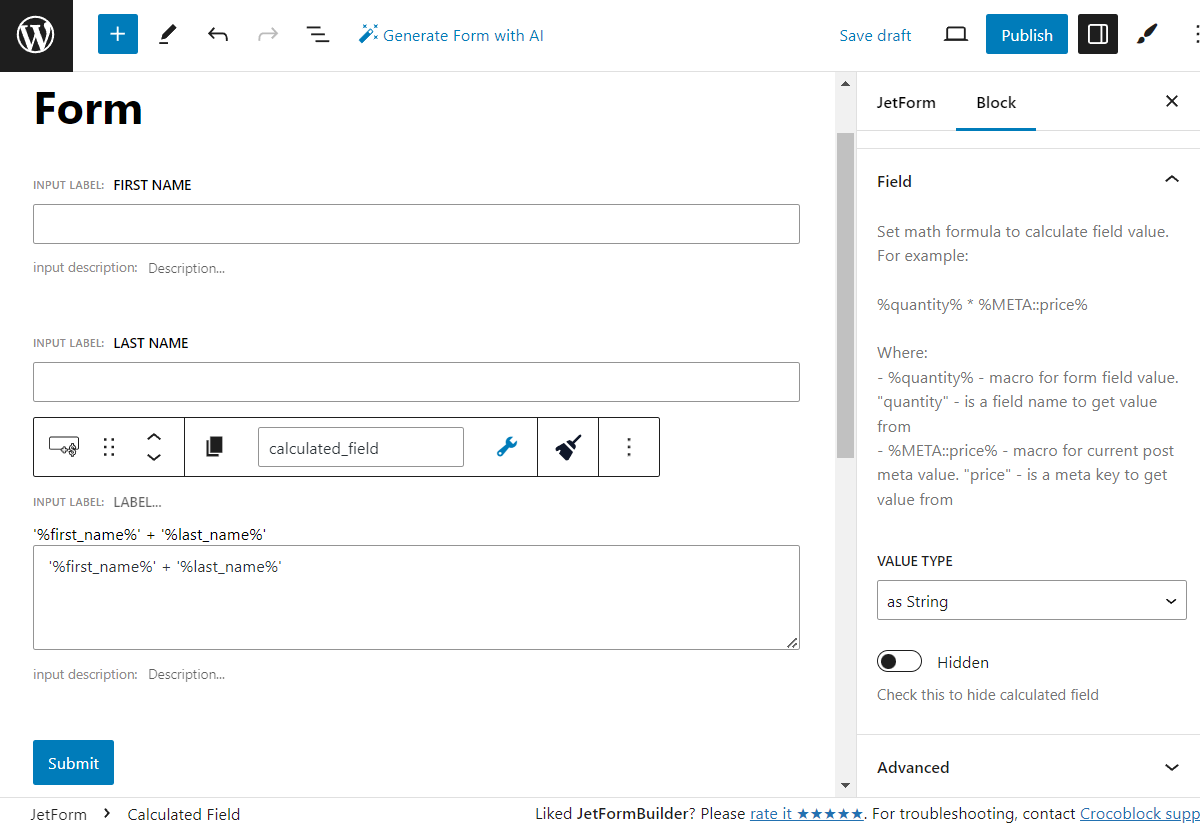This screenshot has height=824, width=1200.
Task: Click the calculated_field name input box
Action: coord(360,447)
